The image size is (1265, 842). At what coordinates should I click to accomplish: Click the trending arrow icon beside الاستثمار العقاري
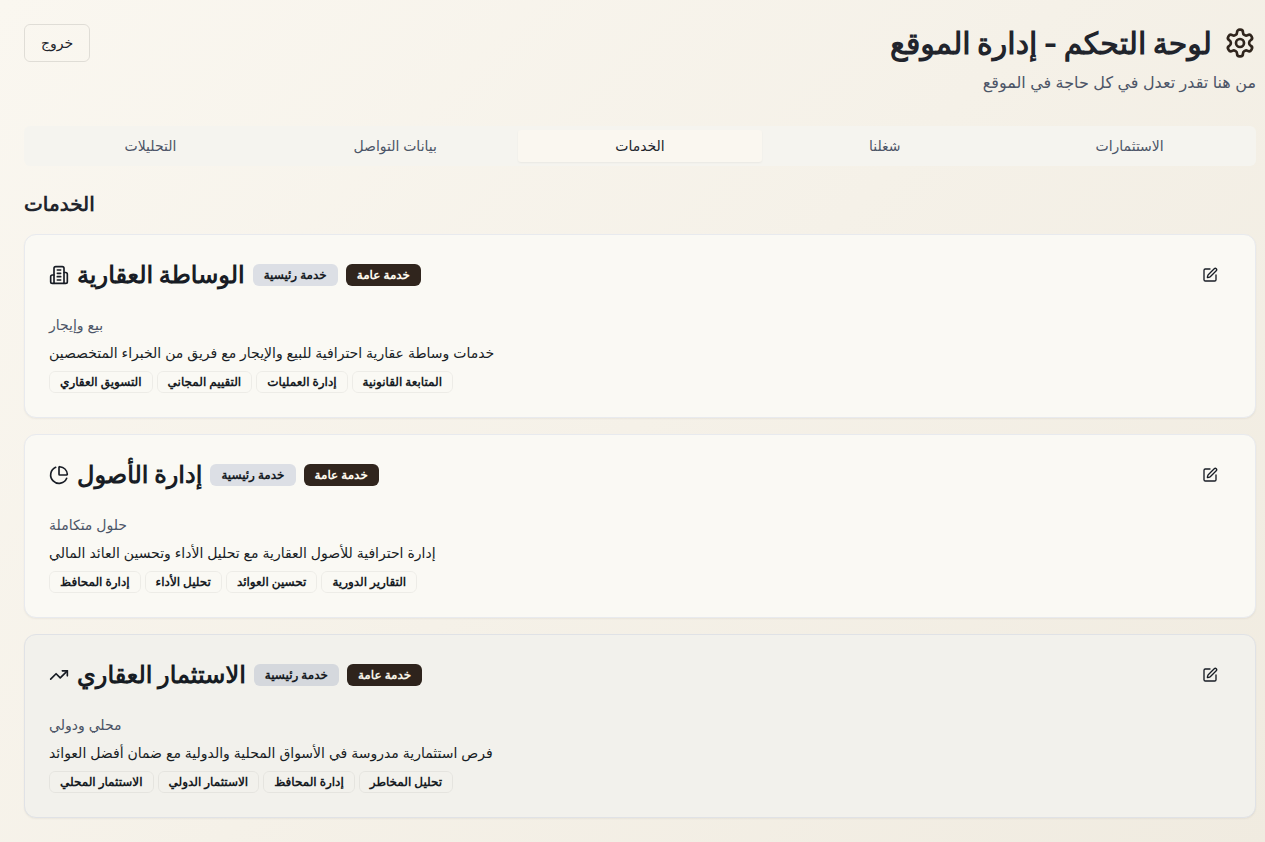point(59,675)
